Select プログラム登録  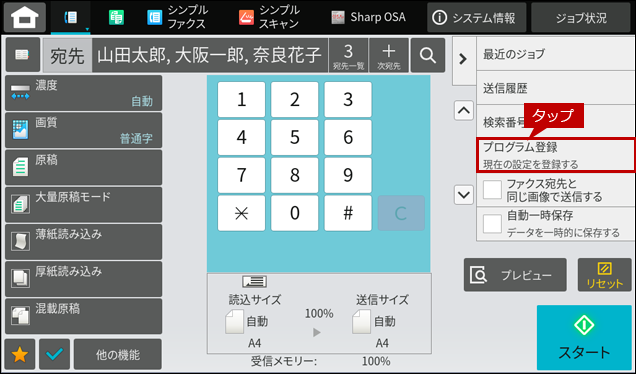(x=556, y=156)
